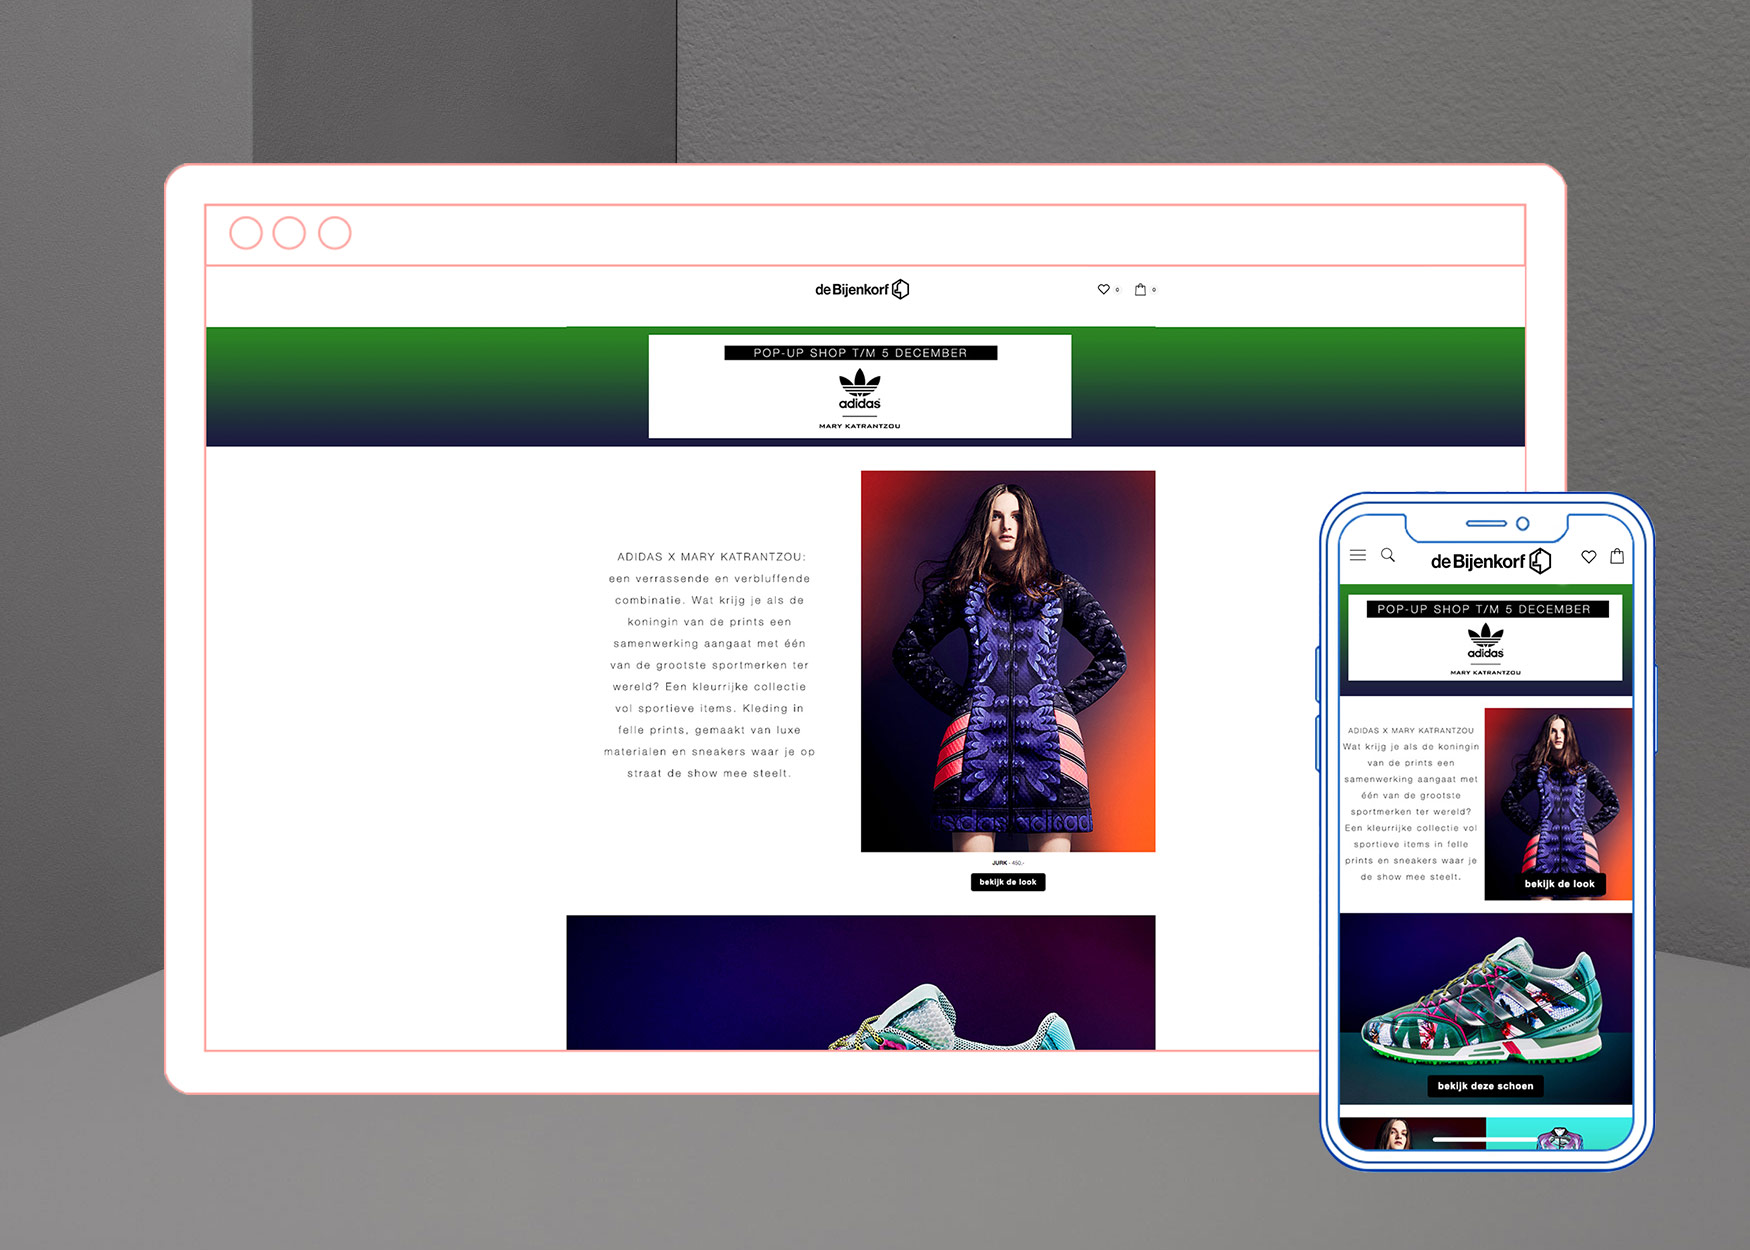Viewport: 1750px width, 1250px height.
Task: Tap 'bekijk de look' on the phone
Action: [x=1559, y=884]
